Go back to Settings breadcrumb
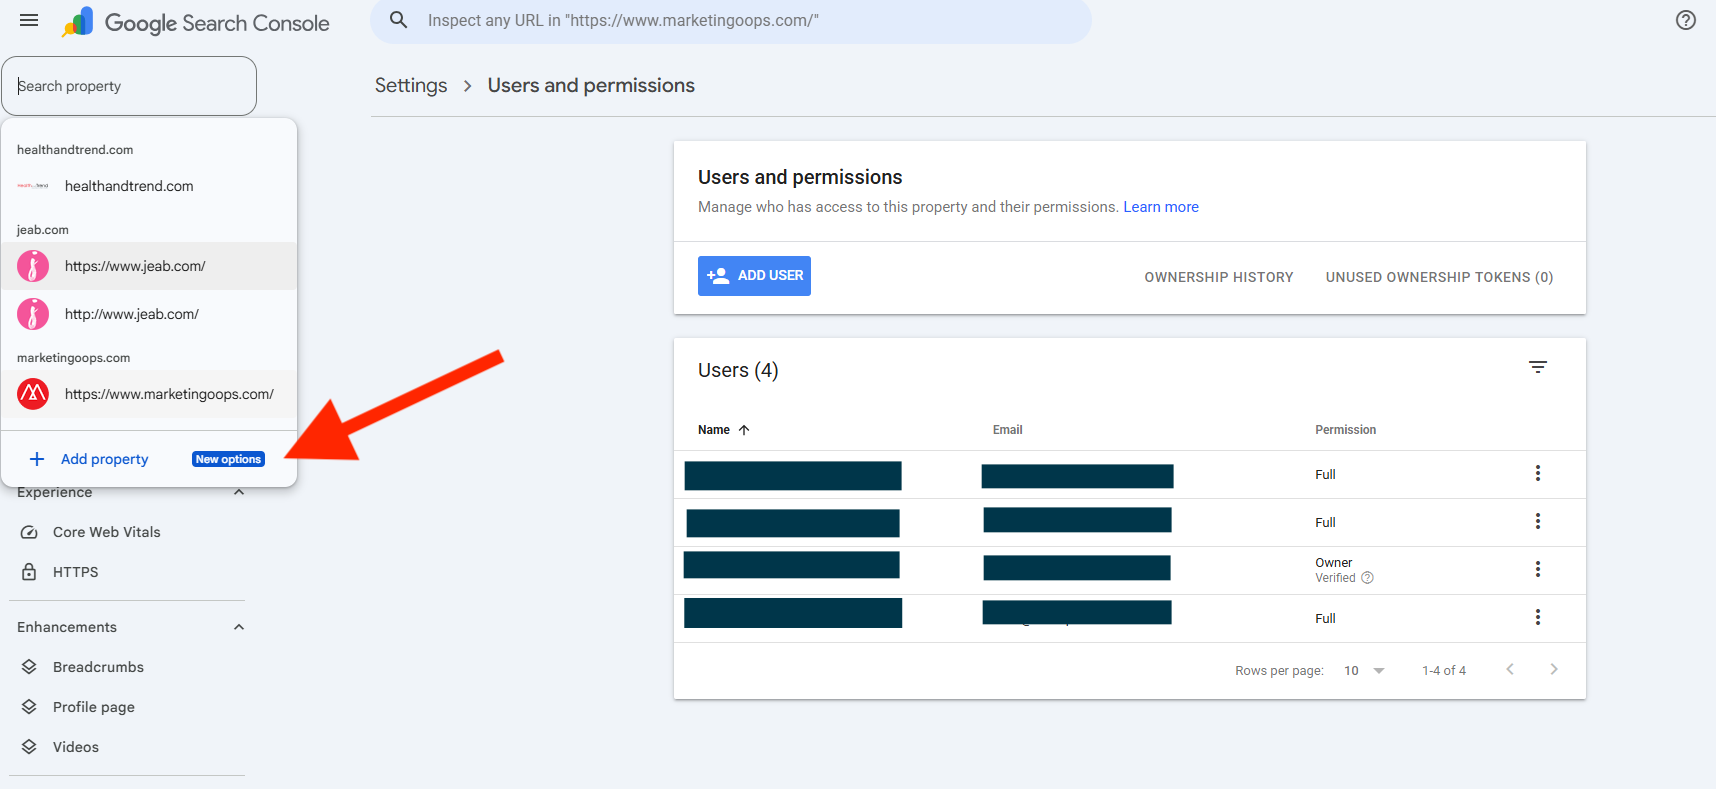1716x789 pixels. [x=411, y=85]
